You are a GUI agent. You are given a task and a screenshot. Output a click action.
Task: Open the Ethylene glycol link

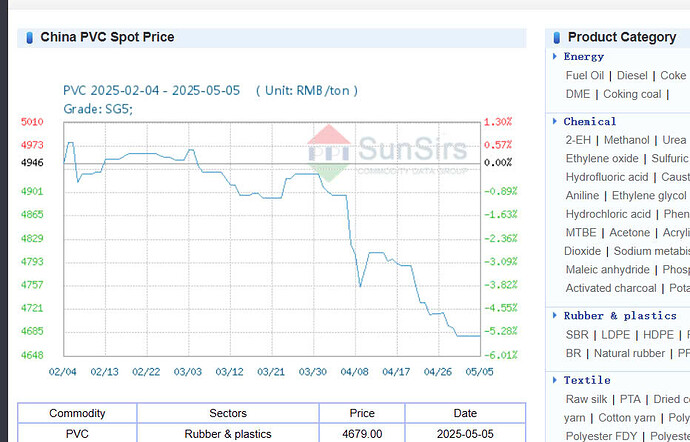(649, 195)
